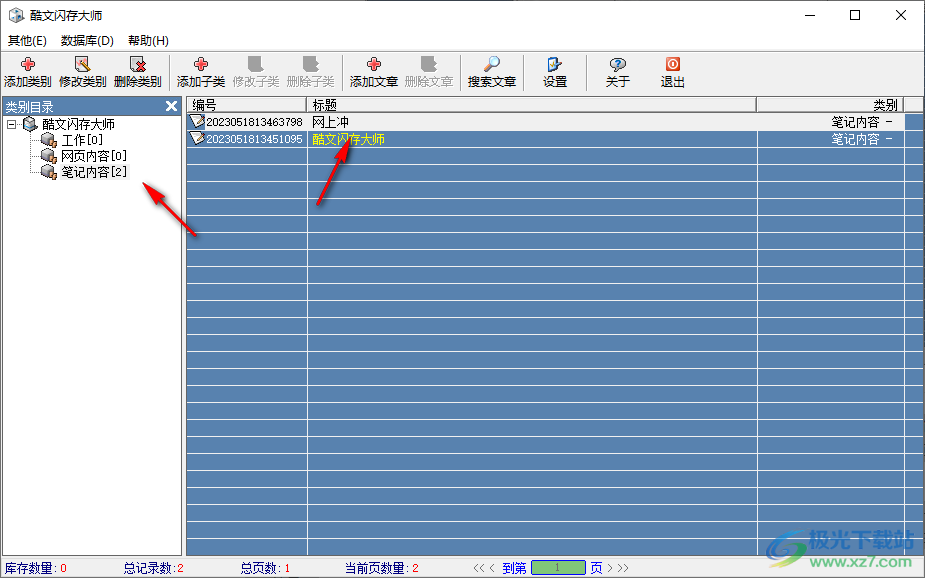Click the 添加类别 toolbar icon
Image resolution: width=925 pixels, height=578 pixels.
click(x=27, y=64)
